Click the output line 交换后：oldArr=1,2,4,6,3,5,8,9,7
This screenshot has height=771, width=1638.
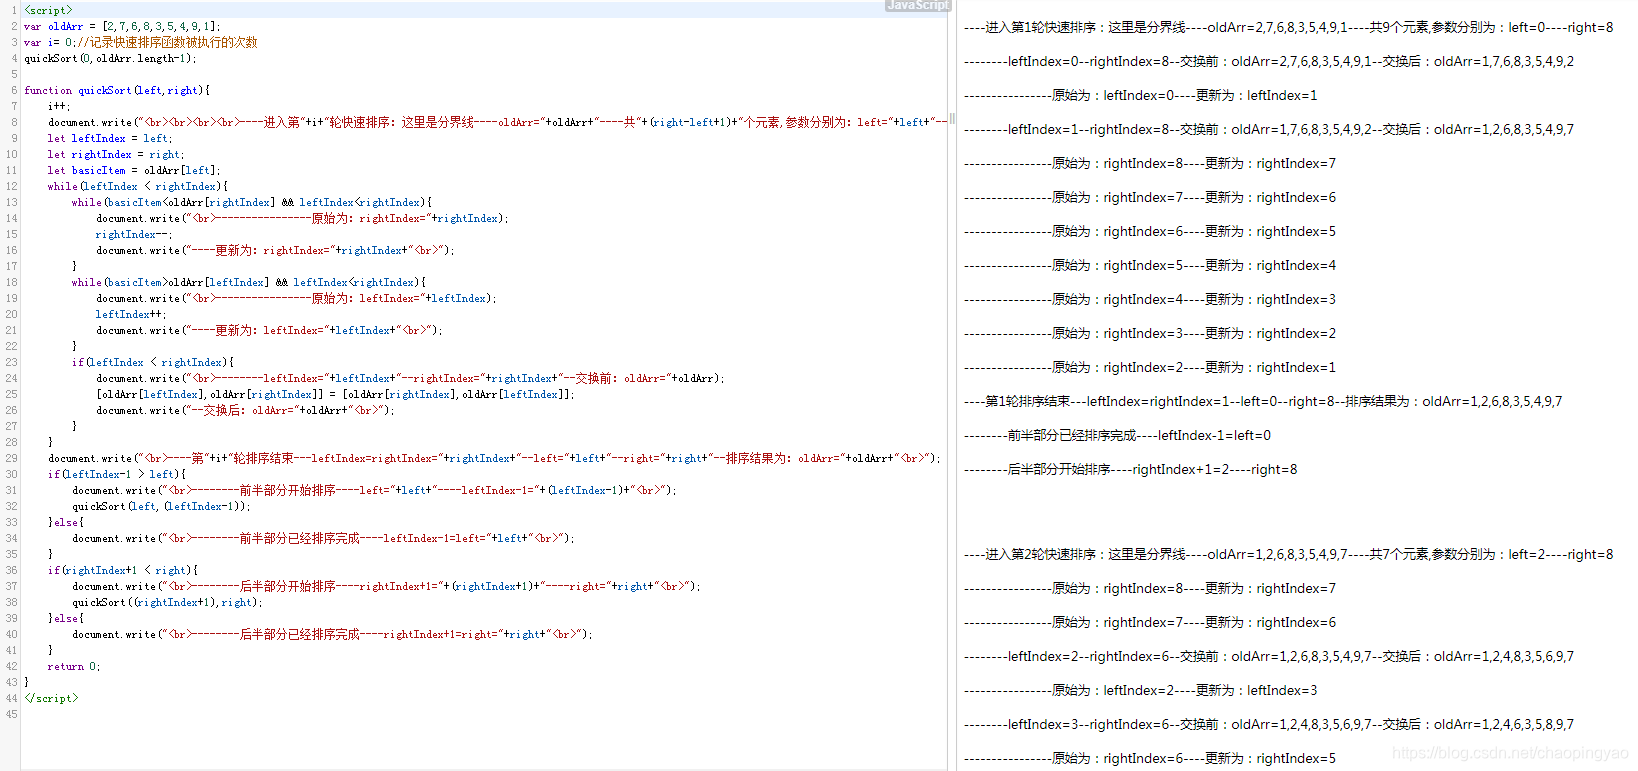click(1268, 724)
